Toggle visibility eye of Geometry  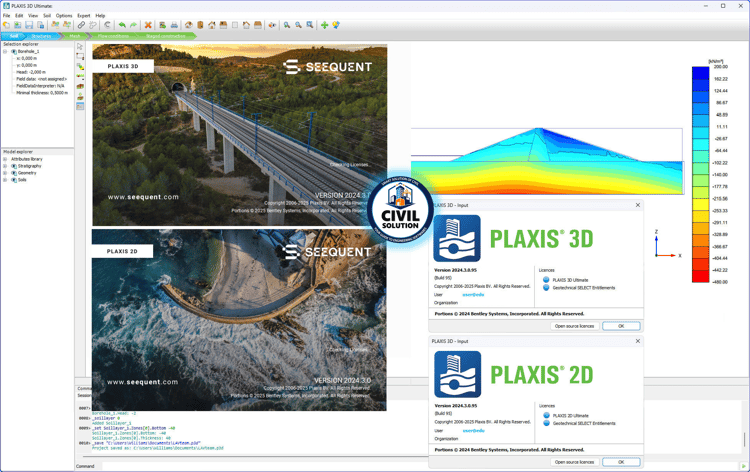coord(14,173)
